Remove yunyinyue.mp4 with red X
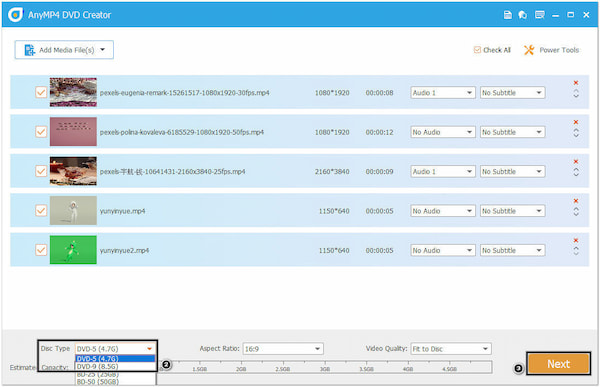The height and width of the screenshot is (387, 600). pyautogui.click(x=576, y=201)
